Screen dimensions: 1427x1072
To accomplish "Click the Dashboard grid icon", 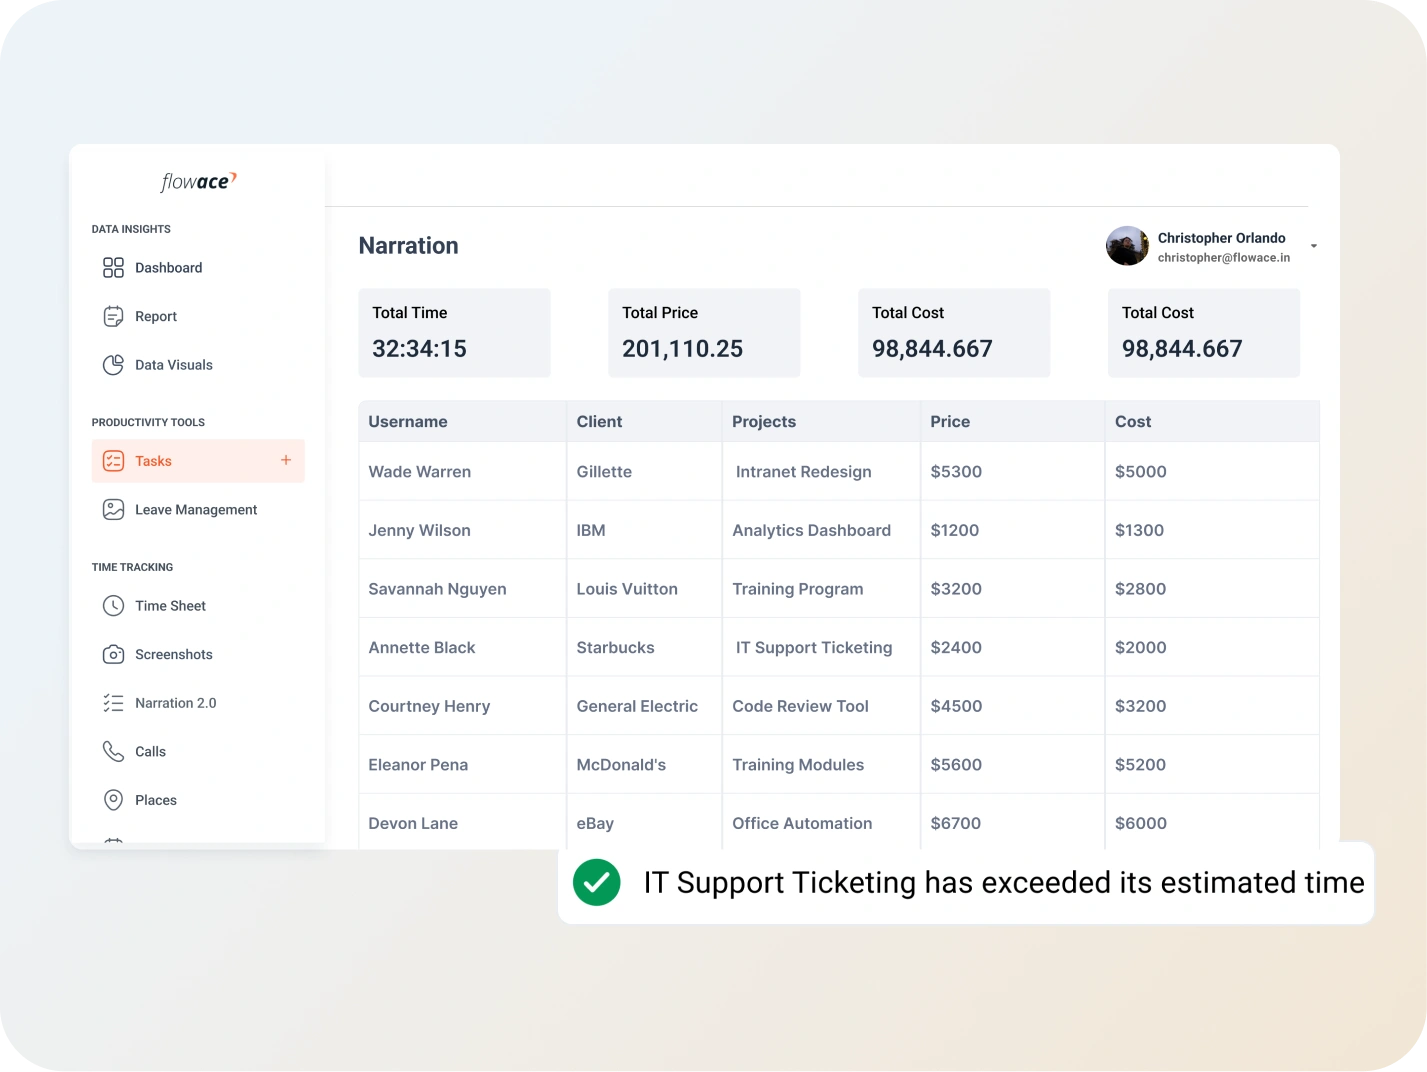I will point(113,268).
